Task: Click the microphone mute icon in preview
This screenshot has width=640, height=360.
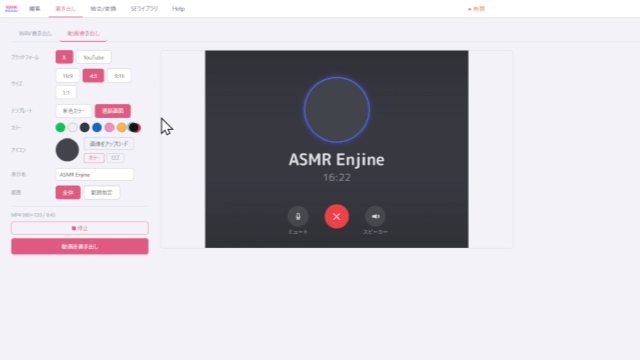Action: (298, 216)
